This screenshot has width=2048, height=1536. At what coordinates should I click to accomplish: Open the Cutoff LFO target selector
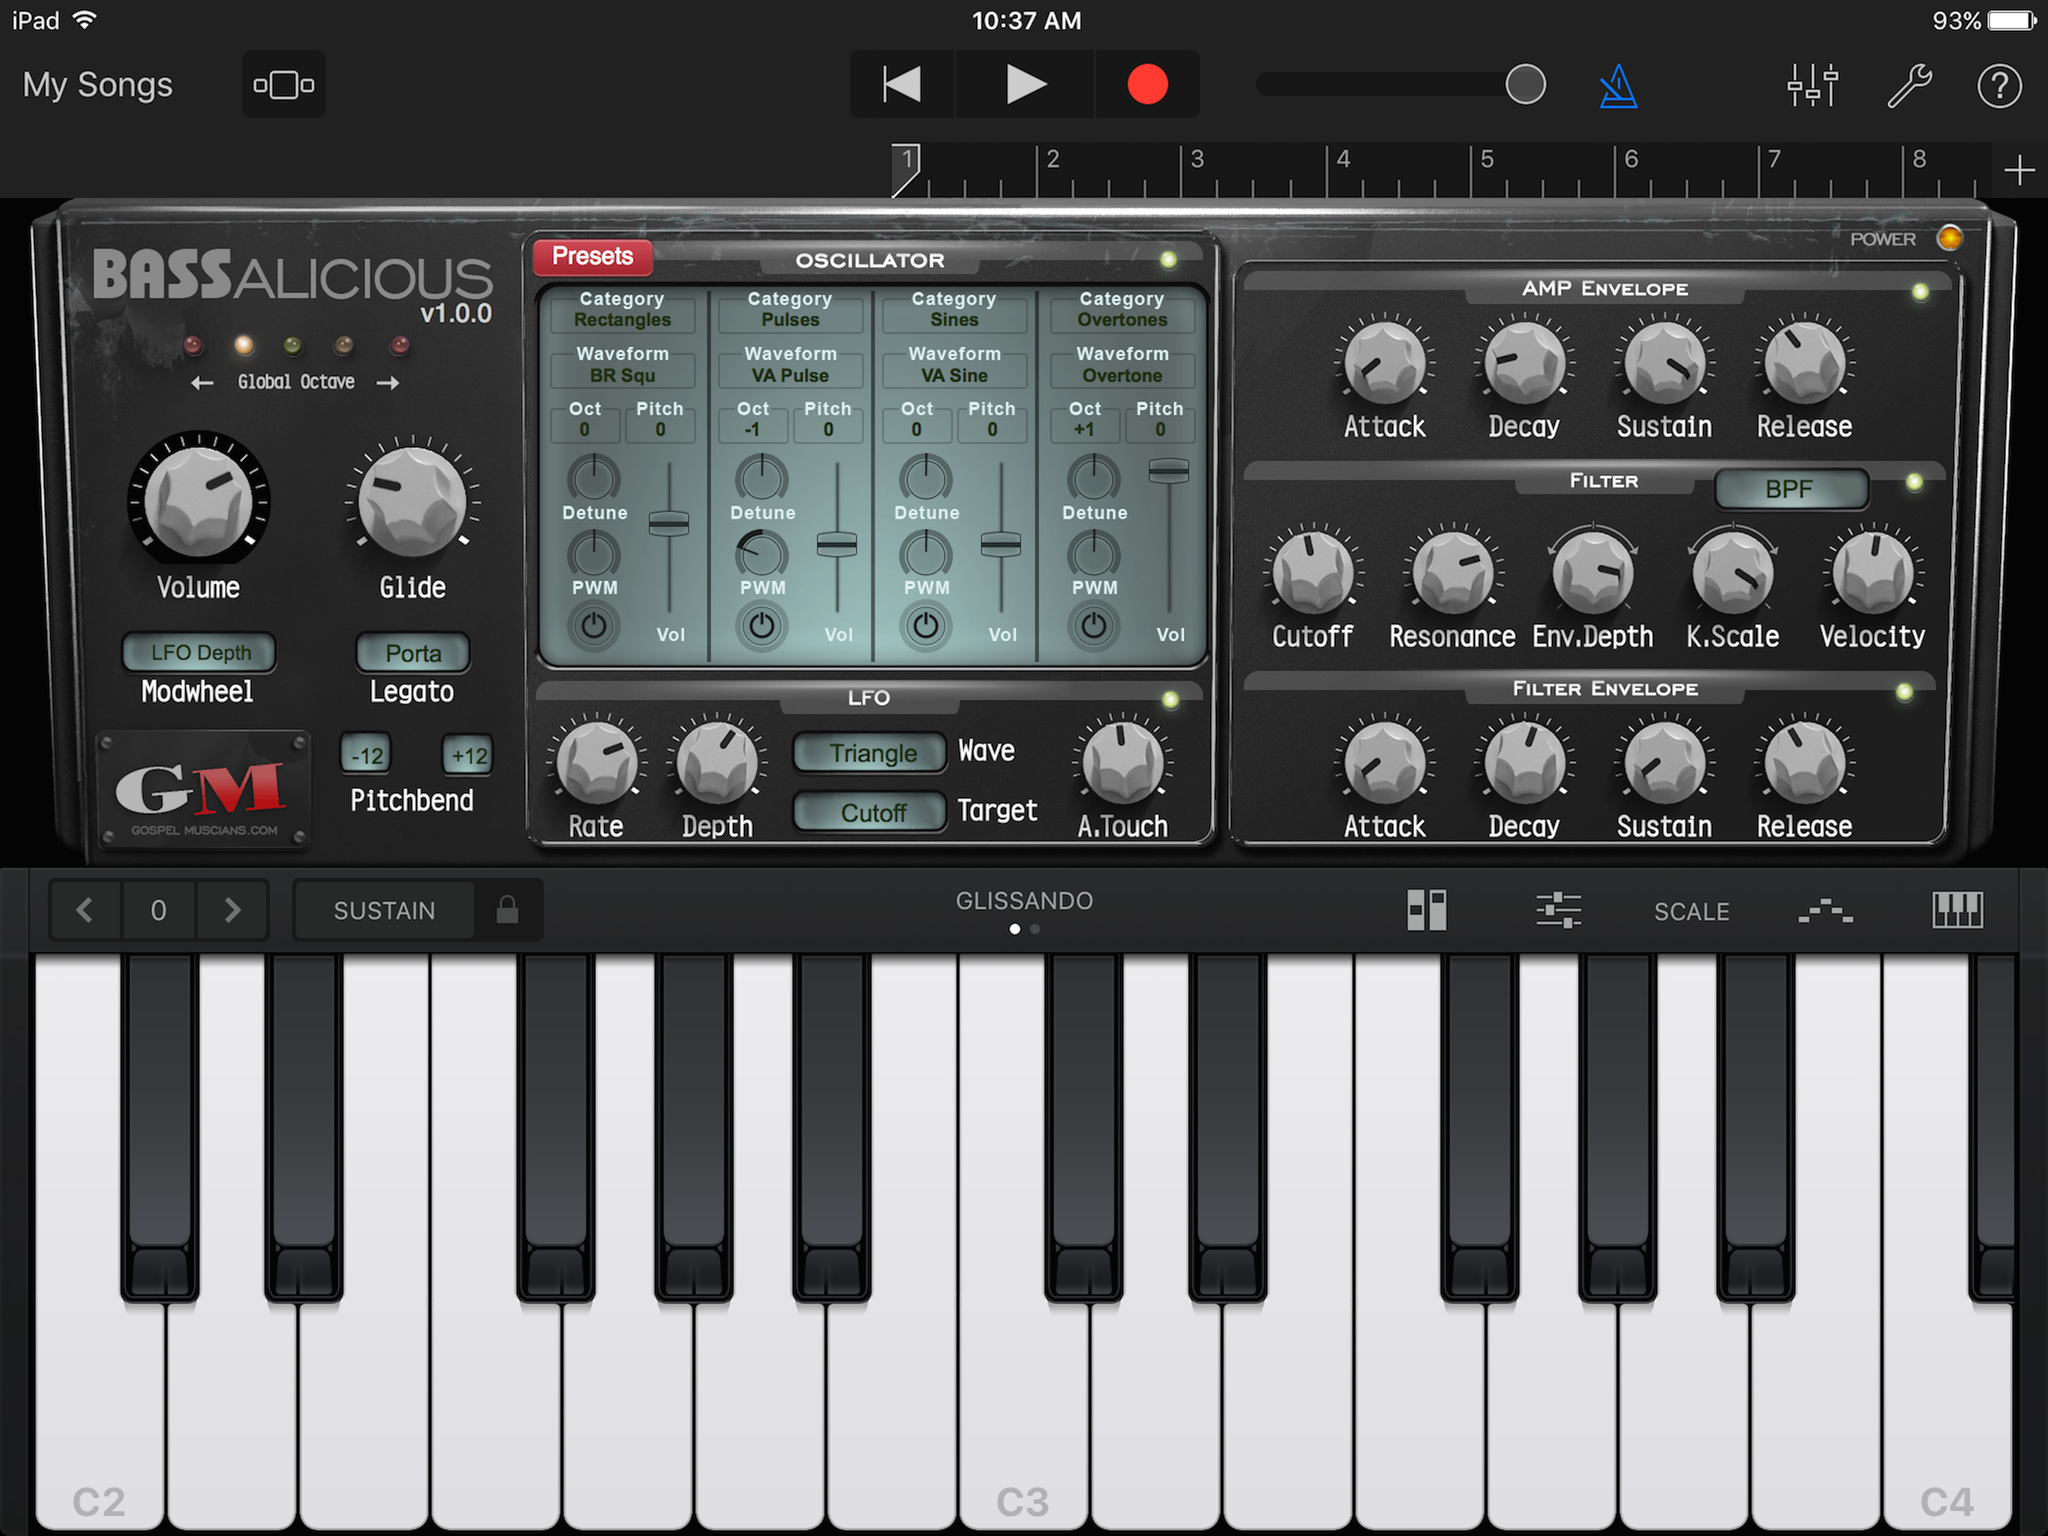tap(871, 812)
